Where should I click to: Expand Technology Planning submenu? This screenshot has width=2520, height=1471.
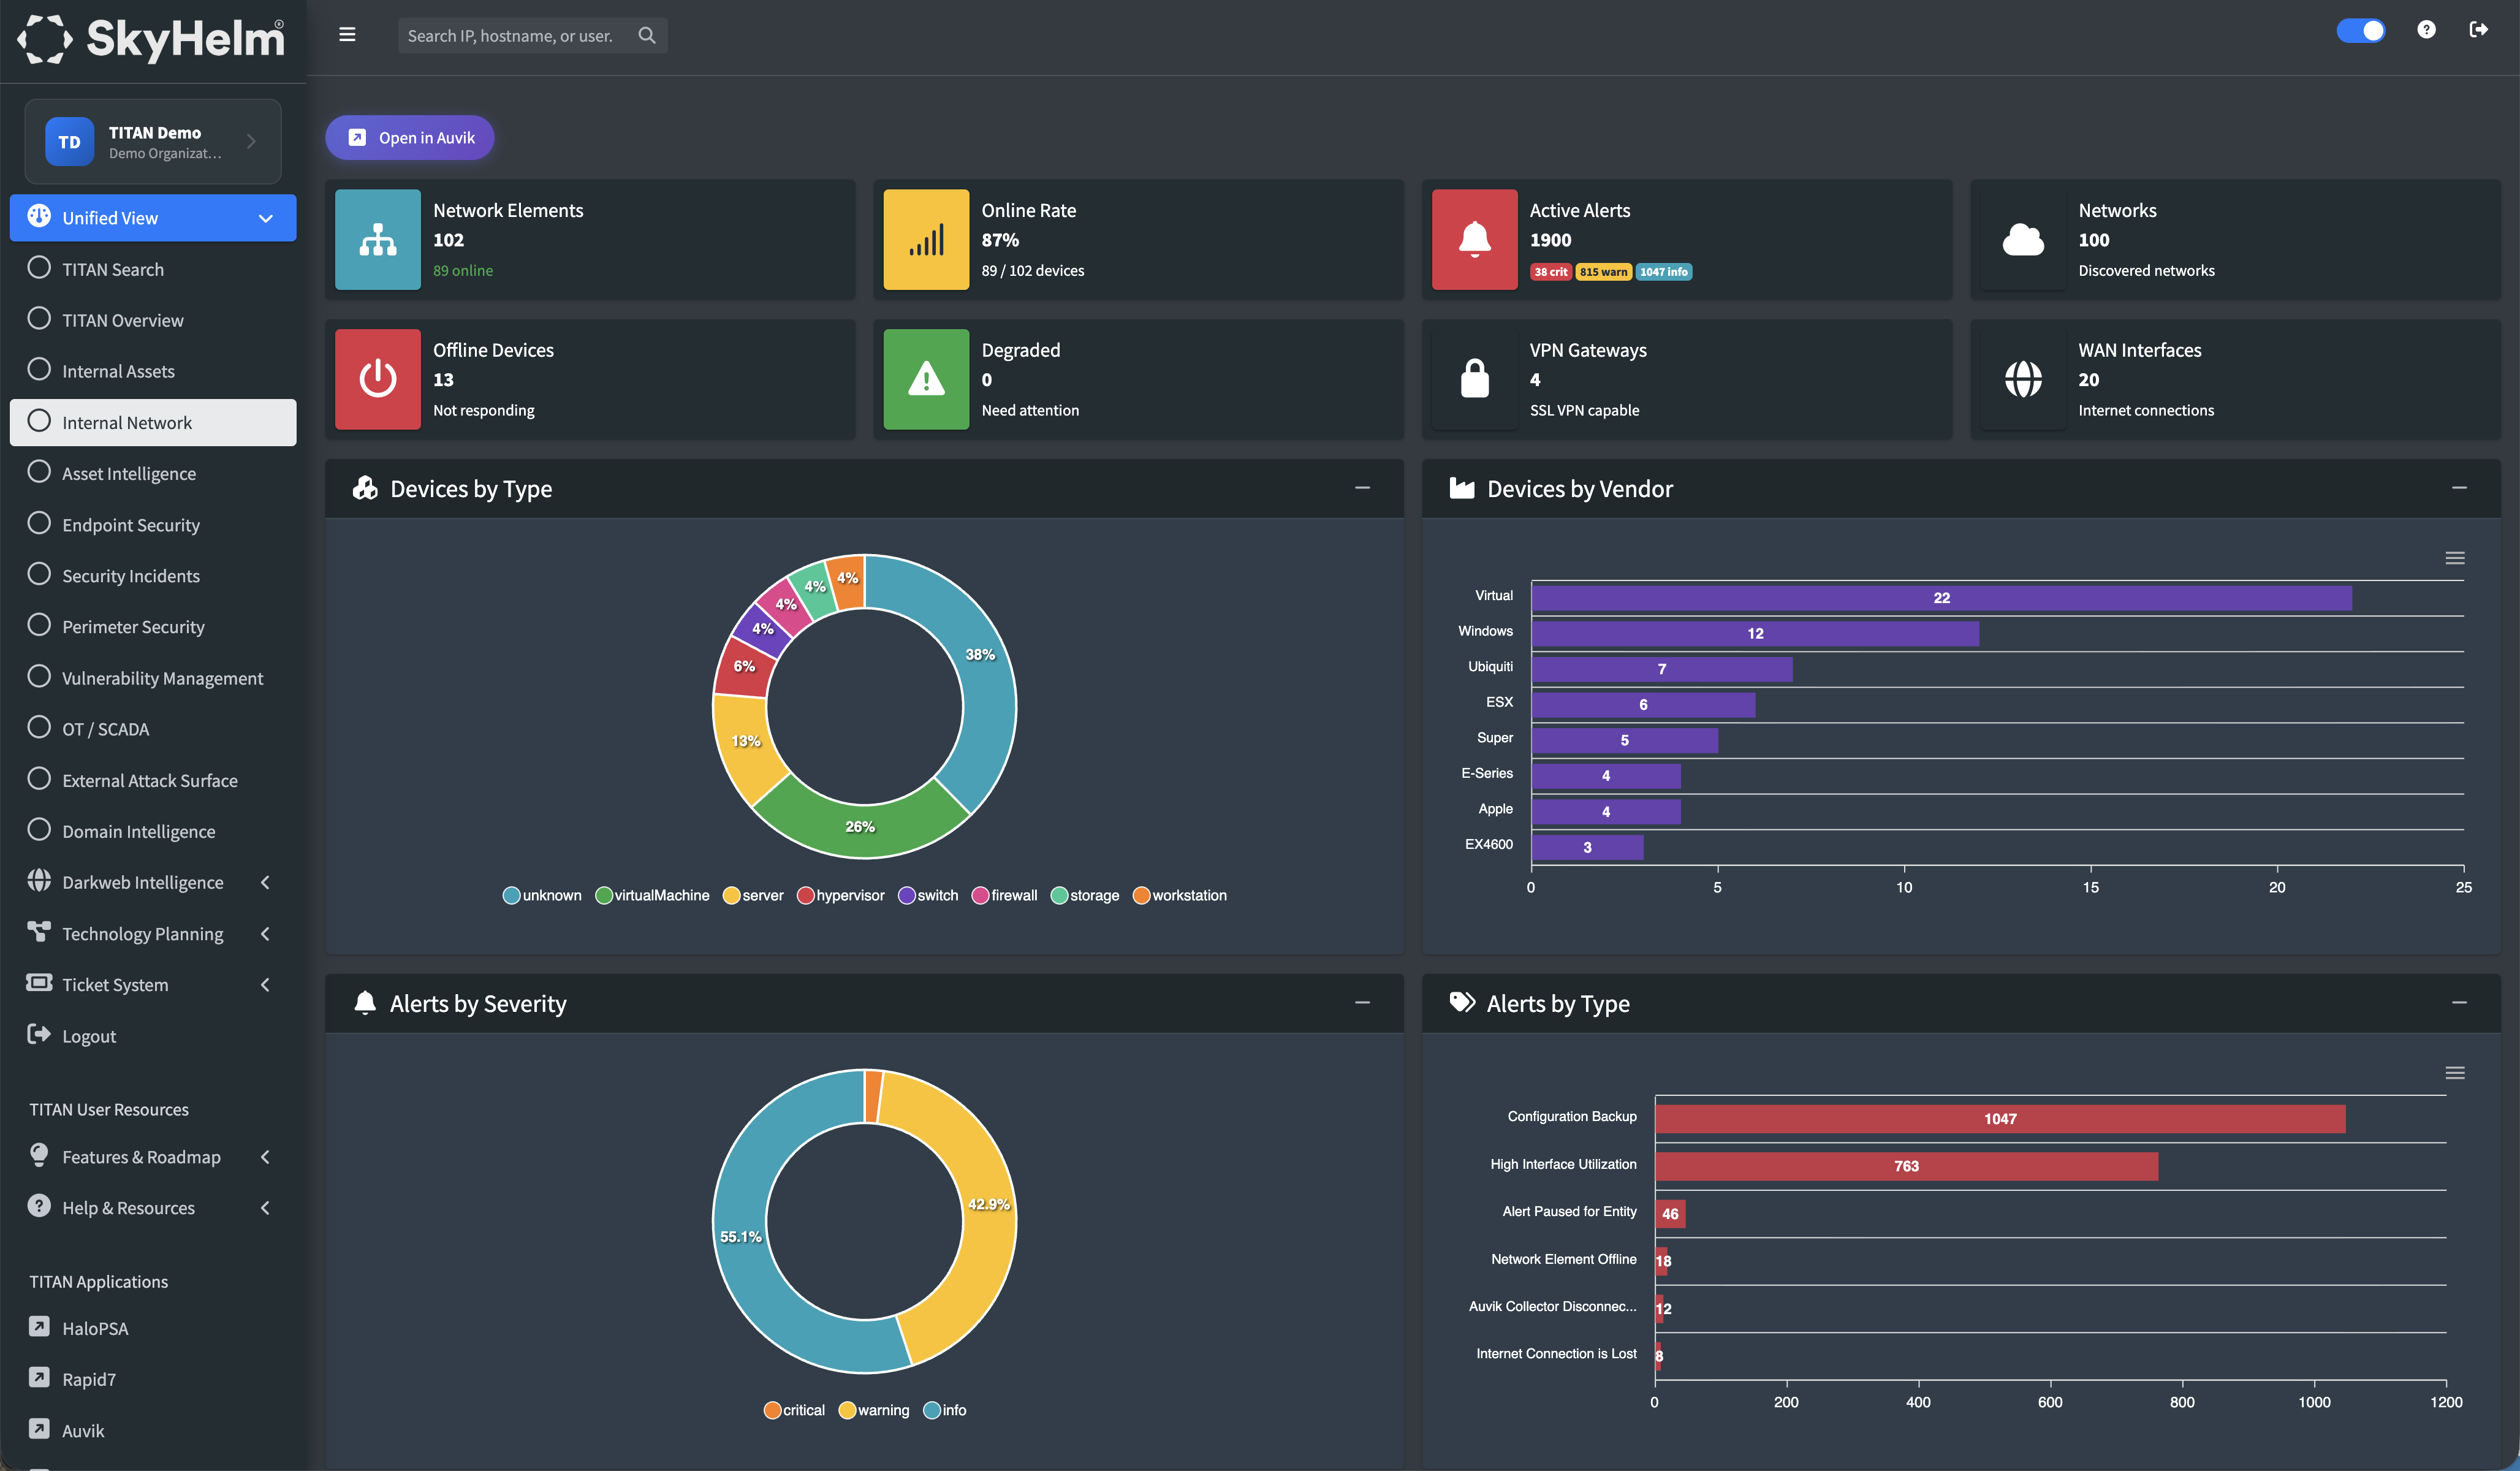point(153,933)
